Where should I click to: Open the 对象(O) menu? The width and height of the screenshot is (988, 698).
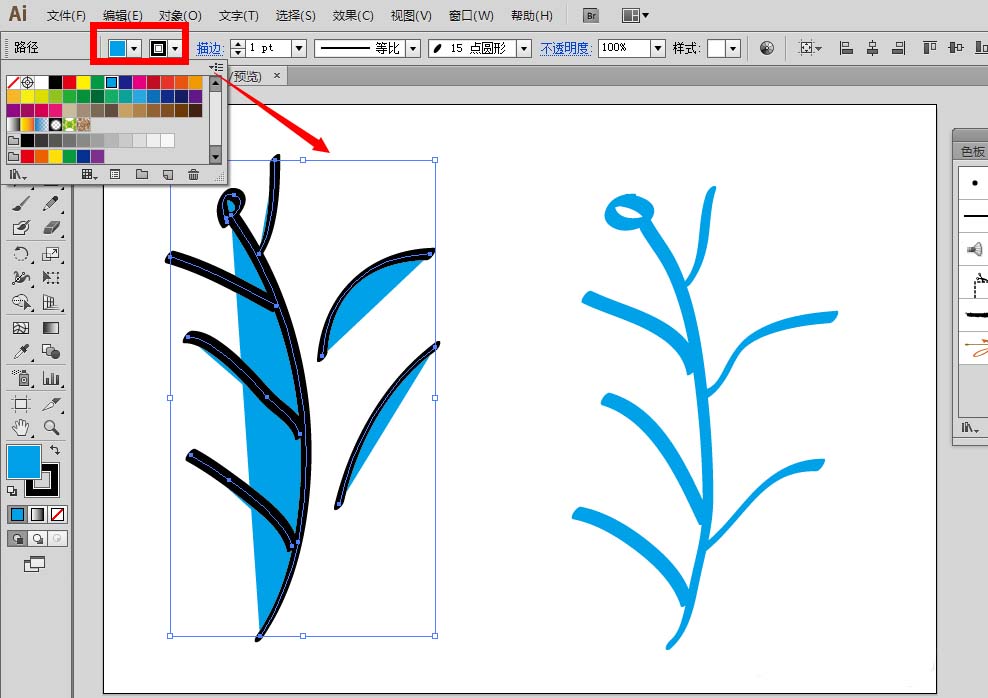pyautogui.click(x=180, y=16)
